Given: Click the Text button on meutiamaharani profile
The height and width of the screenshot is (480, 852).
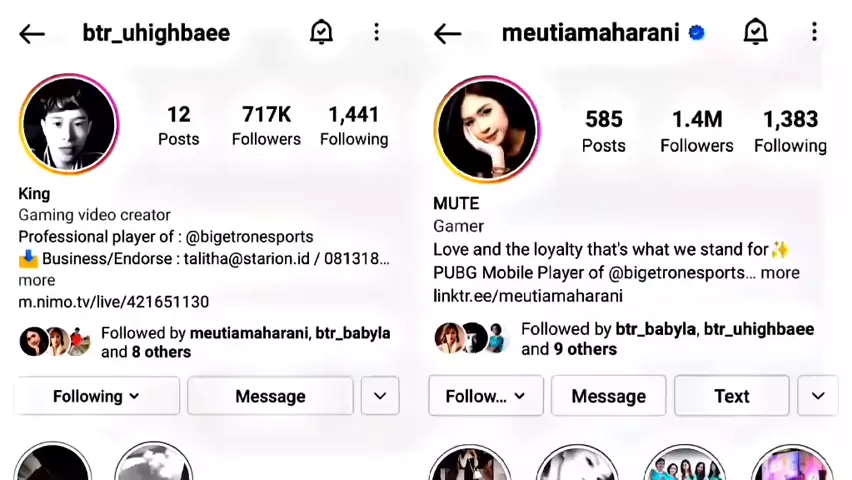Looking at the screenshot, I should click(731, 396).
